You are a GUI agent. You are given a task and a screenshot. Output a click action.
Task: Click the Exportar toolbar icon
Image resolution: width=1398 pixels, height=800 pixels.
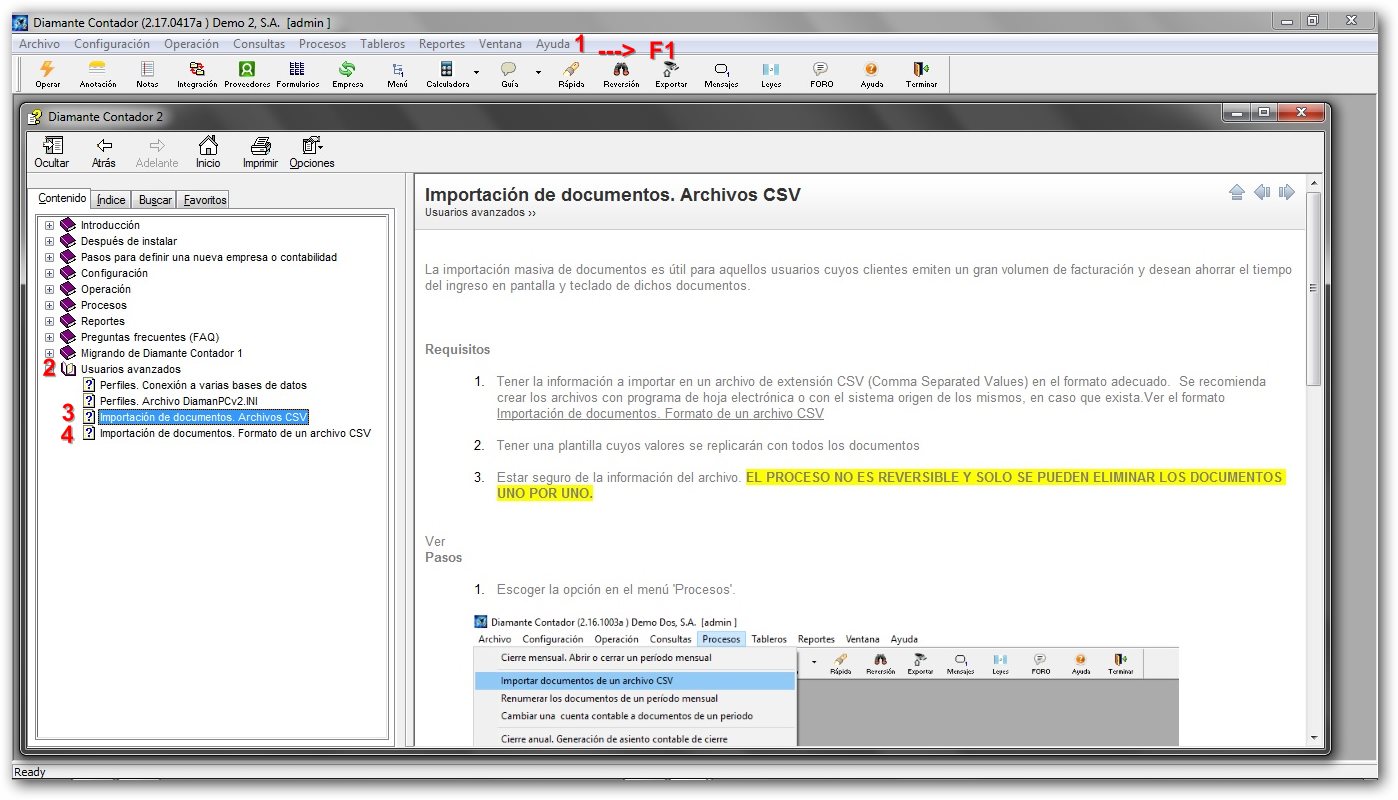coord(671,69)
